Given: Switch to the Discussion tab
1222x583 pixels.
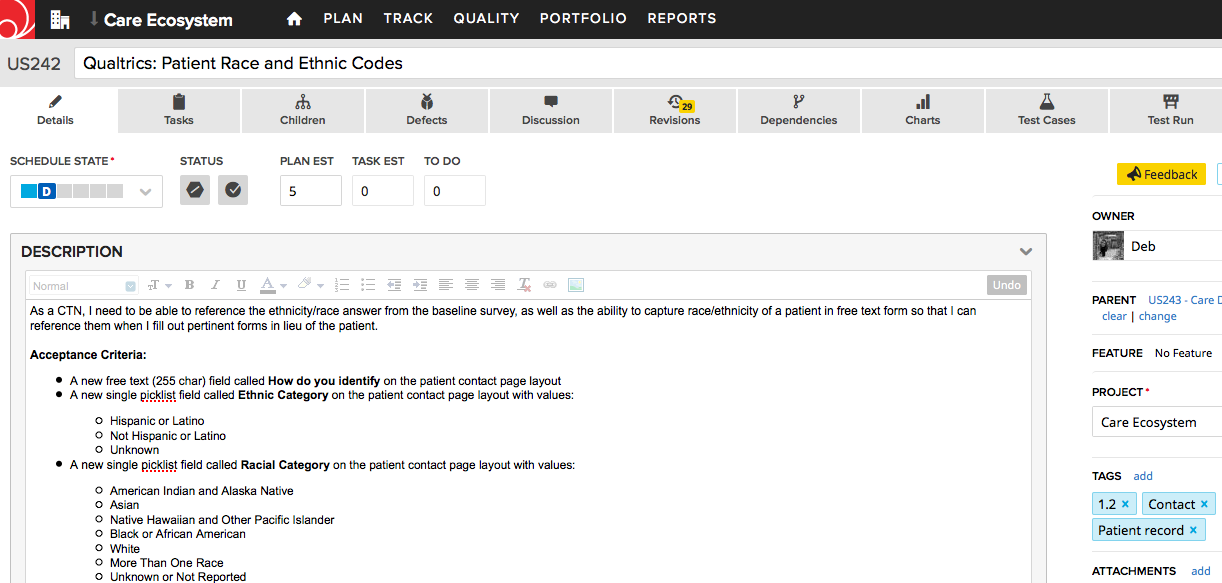Looking at the screenshot, I should coord(551,111).
